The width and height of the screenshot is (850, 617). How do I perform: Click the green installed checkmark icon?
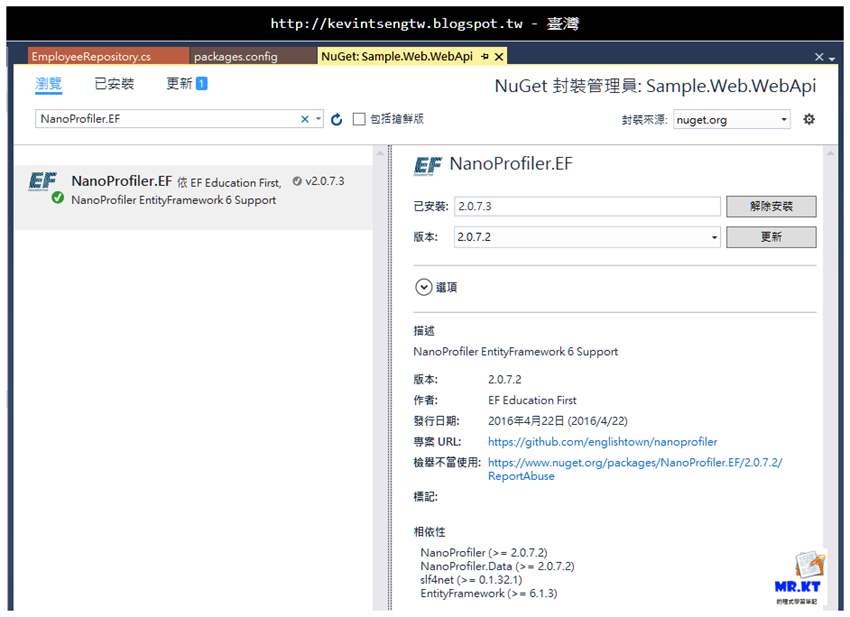[57, 198]
